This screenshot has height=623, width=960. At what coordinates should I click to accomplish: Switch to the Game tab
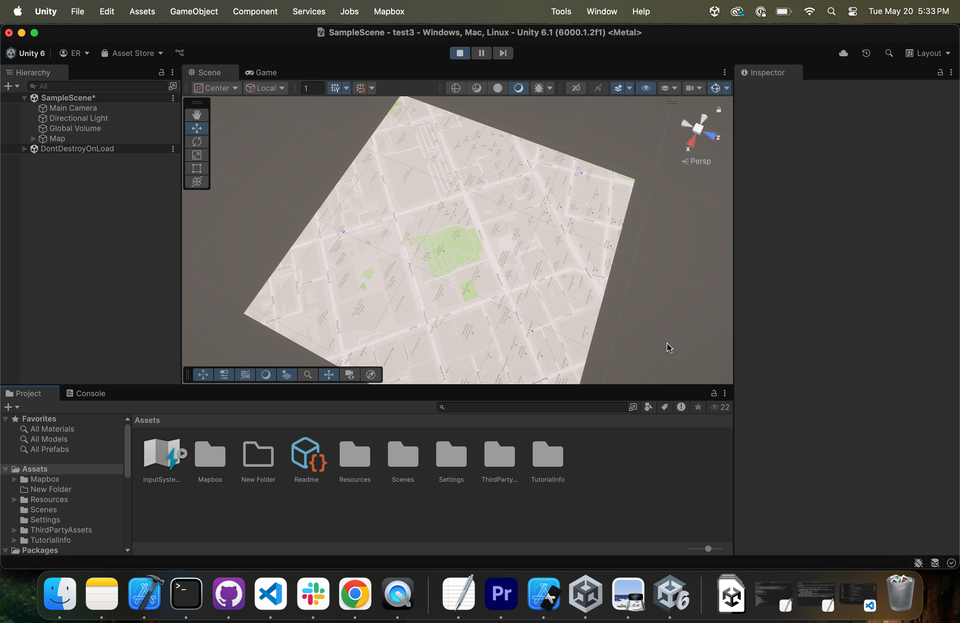pyautogui.click(x=261, y=72)
